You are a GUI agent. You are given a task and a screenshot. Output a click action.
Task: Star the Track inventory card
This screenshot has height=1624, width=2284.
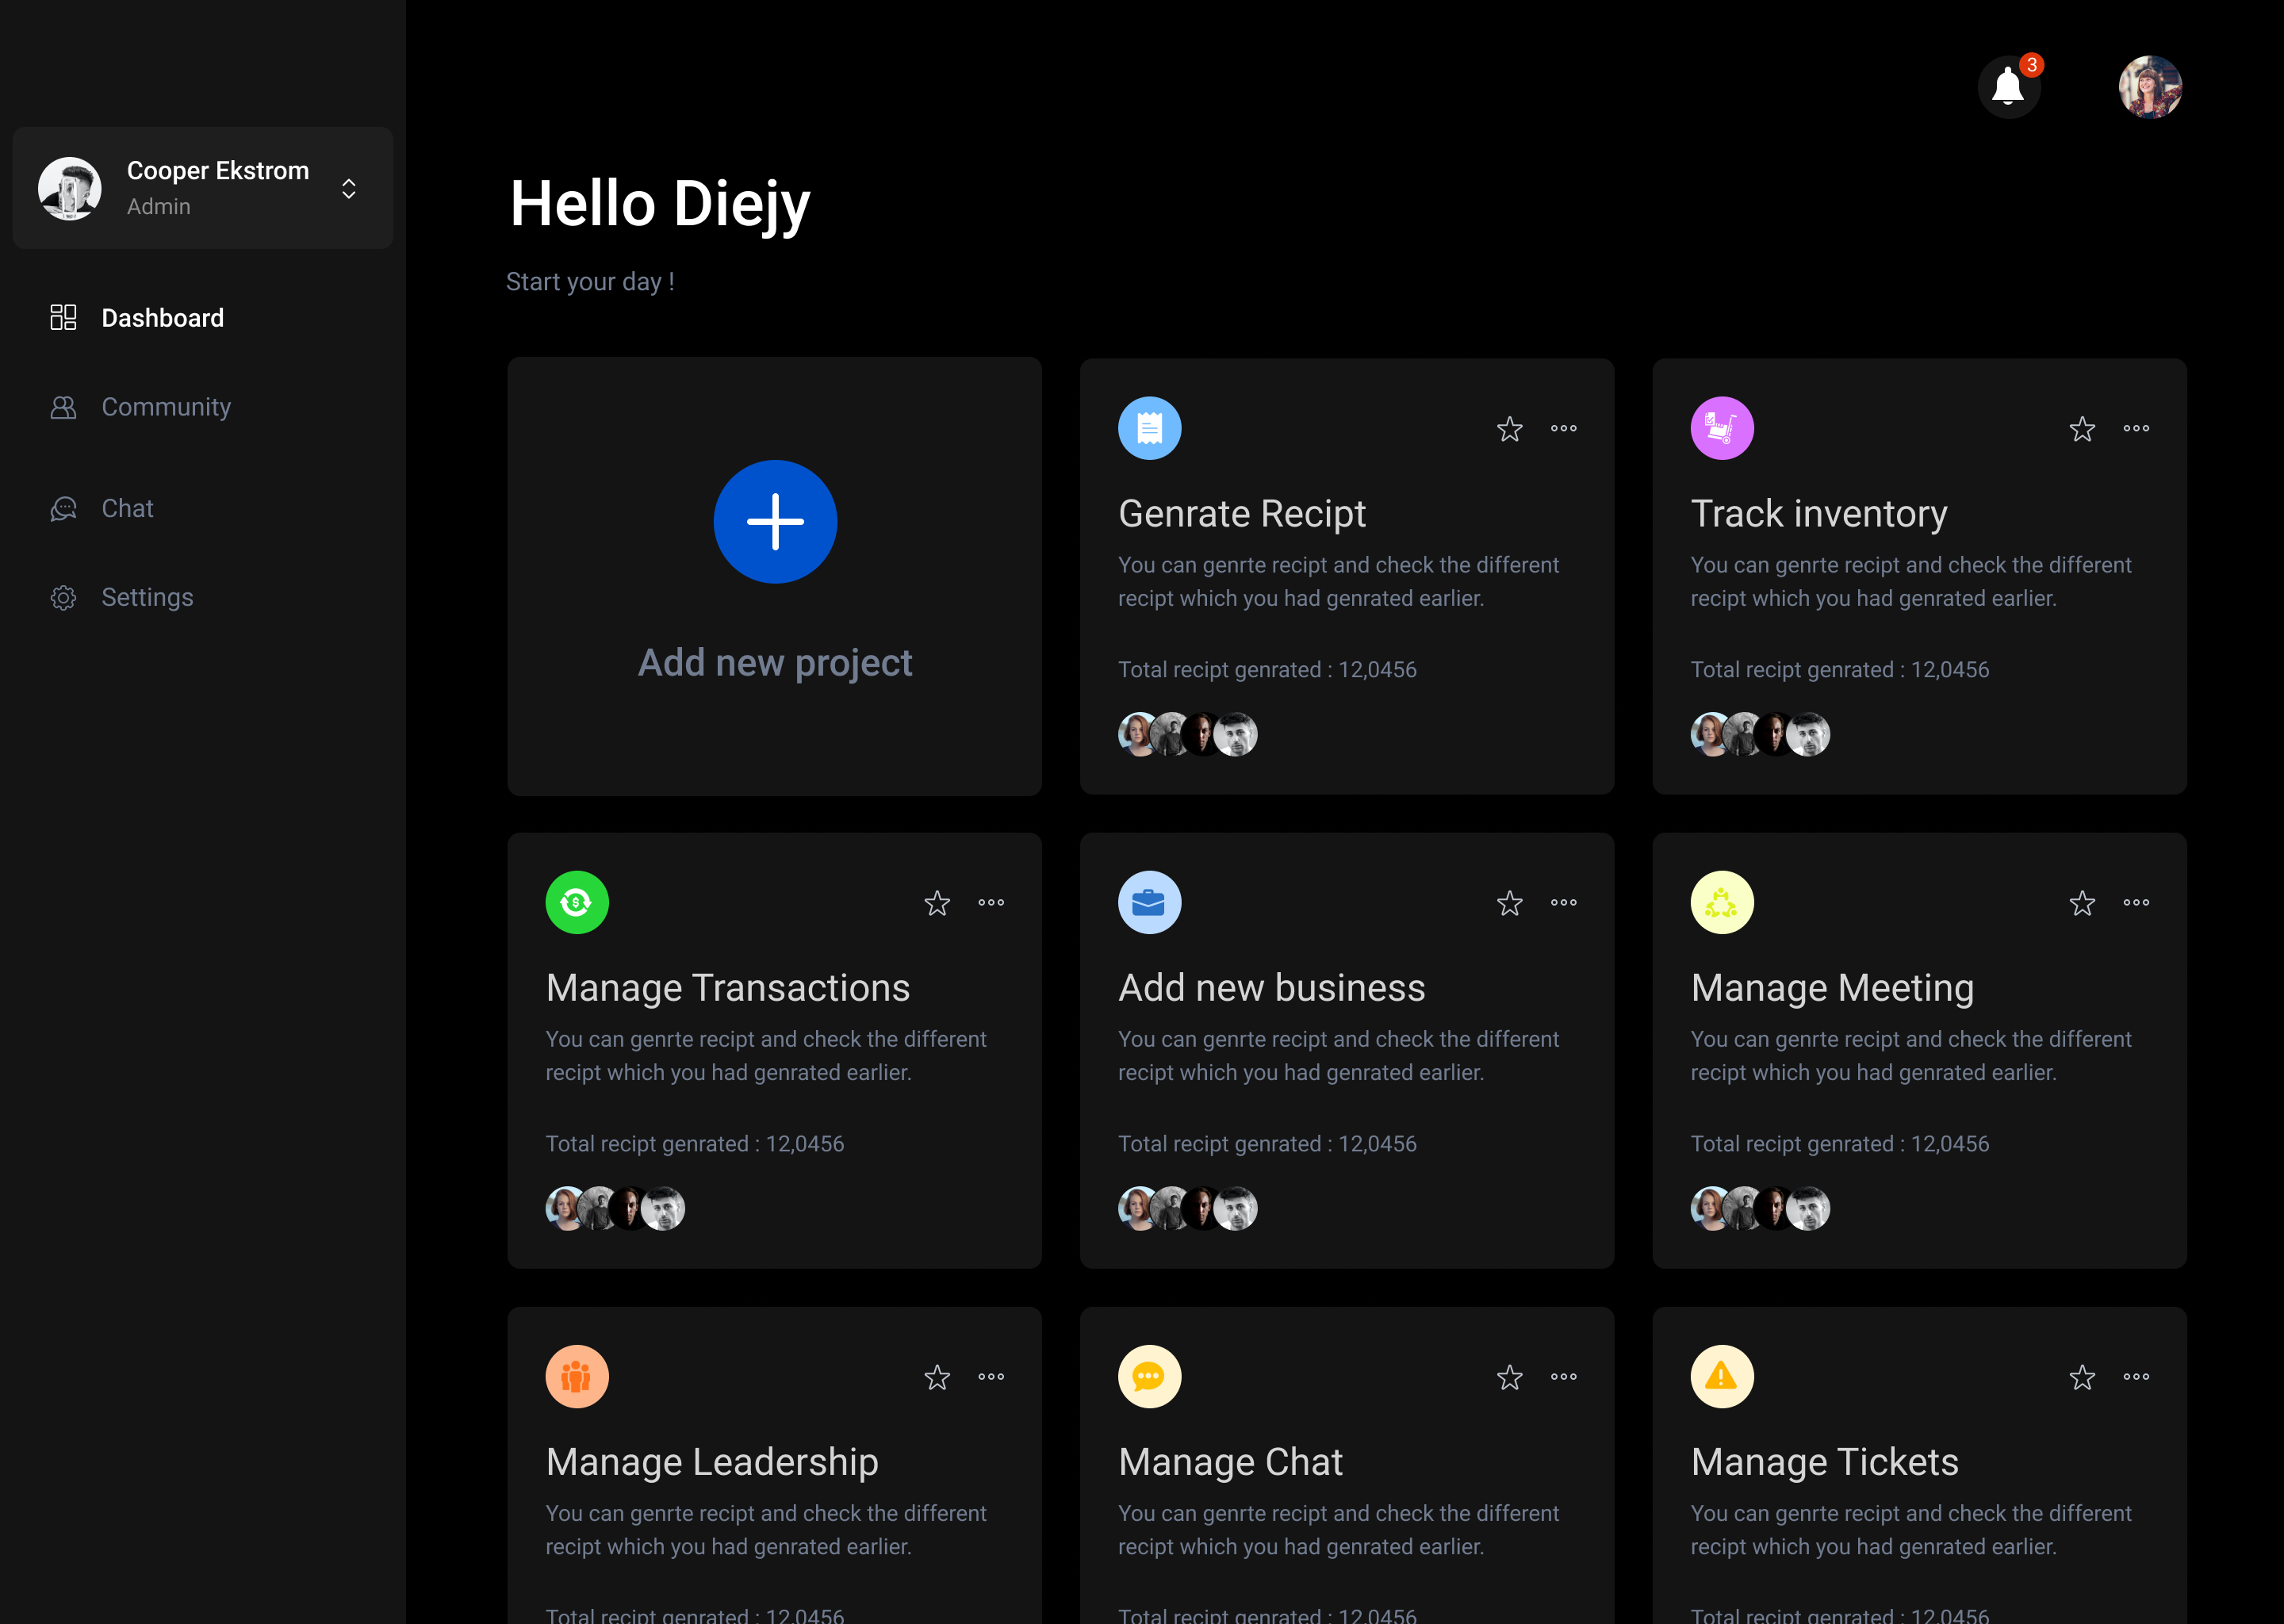click(2082, 429)
